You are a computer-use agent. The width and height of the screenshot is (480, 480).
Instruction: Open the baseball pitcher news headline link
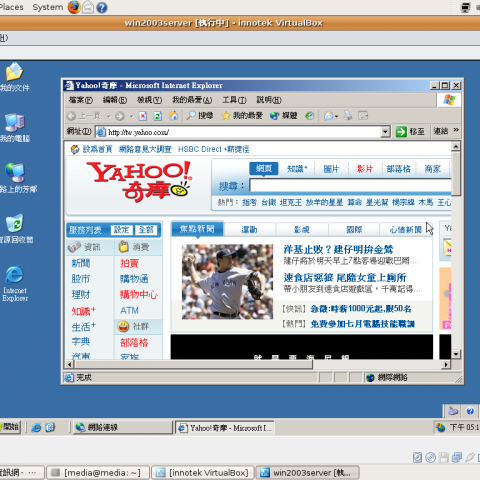pos(338,249)
